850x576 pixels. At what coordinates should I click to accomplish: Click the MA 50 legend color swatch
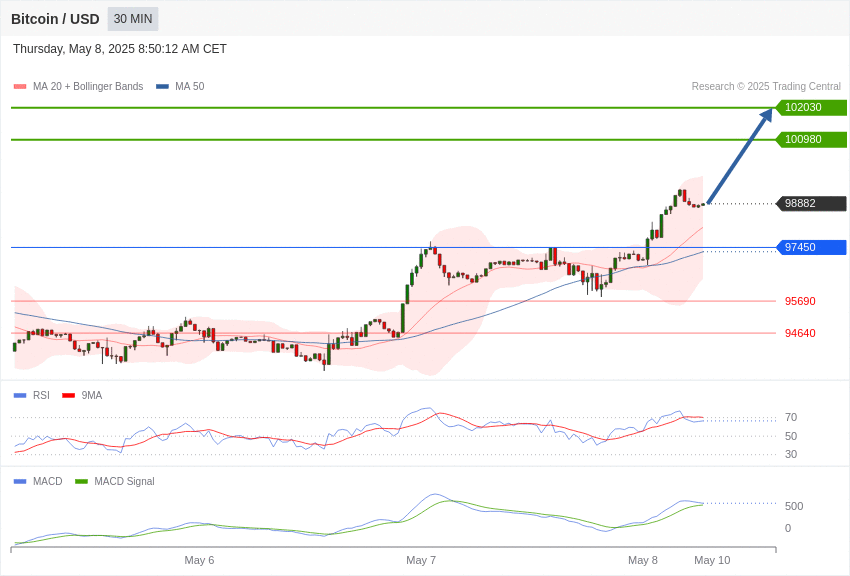(x=162, y=87)
